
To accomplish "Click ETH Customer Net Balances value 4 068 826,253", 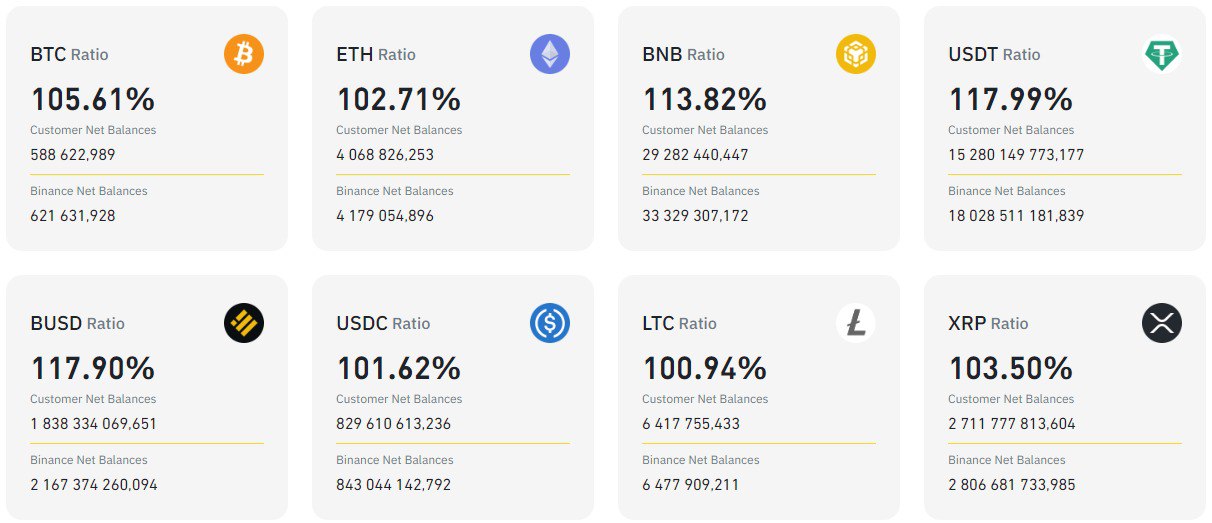I will coord(385,155).
